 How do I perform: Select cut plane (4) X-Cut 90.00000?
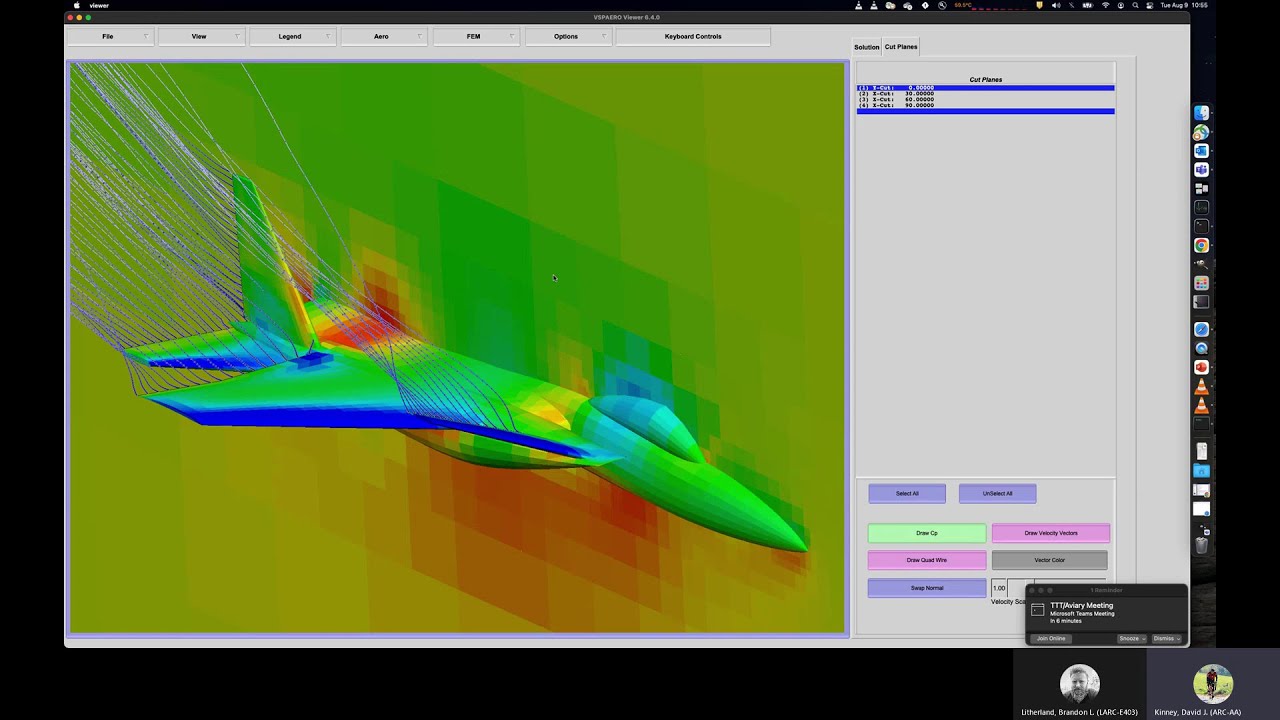985,105
